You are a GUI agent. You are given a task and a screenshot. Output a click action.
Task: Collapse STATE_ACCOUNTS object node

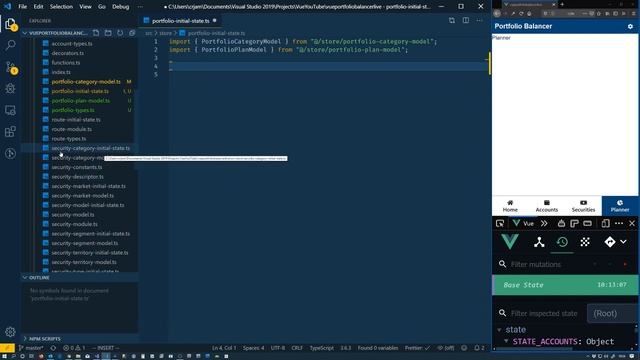coord(506,341)
